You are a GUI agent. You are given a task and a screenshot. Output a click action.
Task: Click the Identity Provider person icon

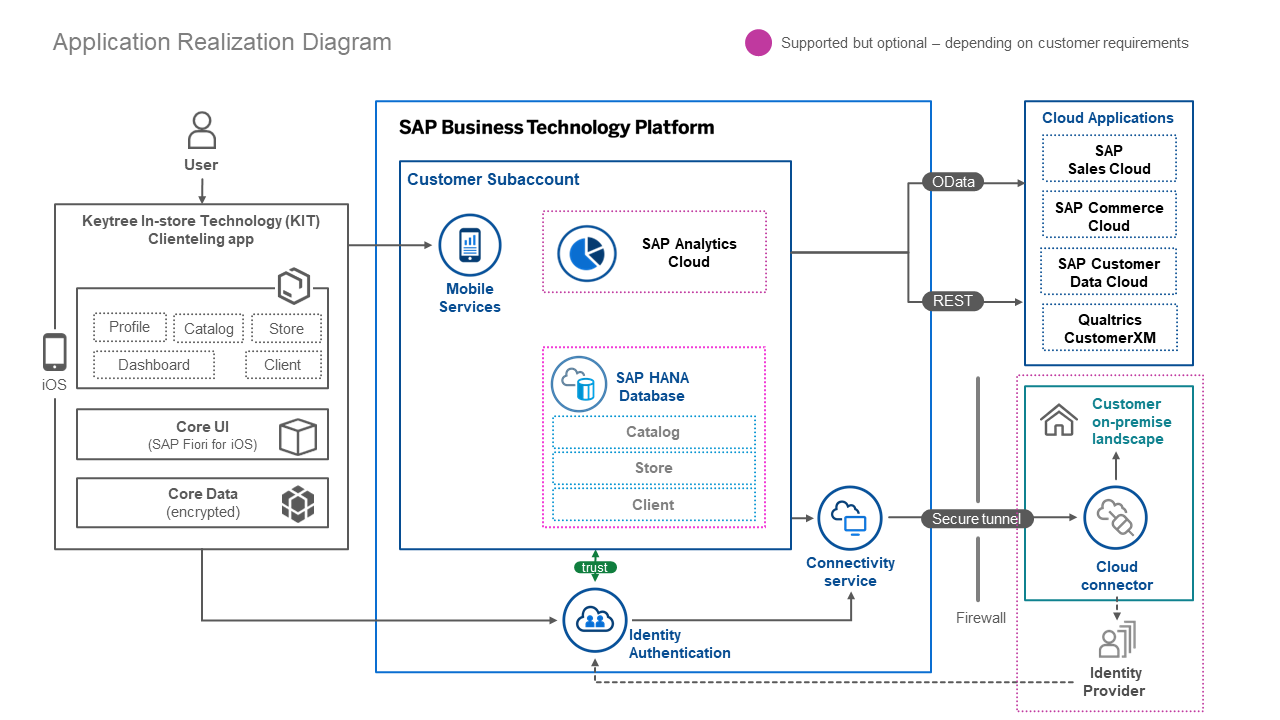pyautogui.click(x=1117, y=639)
